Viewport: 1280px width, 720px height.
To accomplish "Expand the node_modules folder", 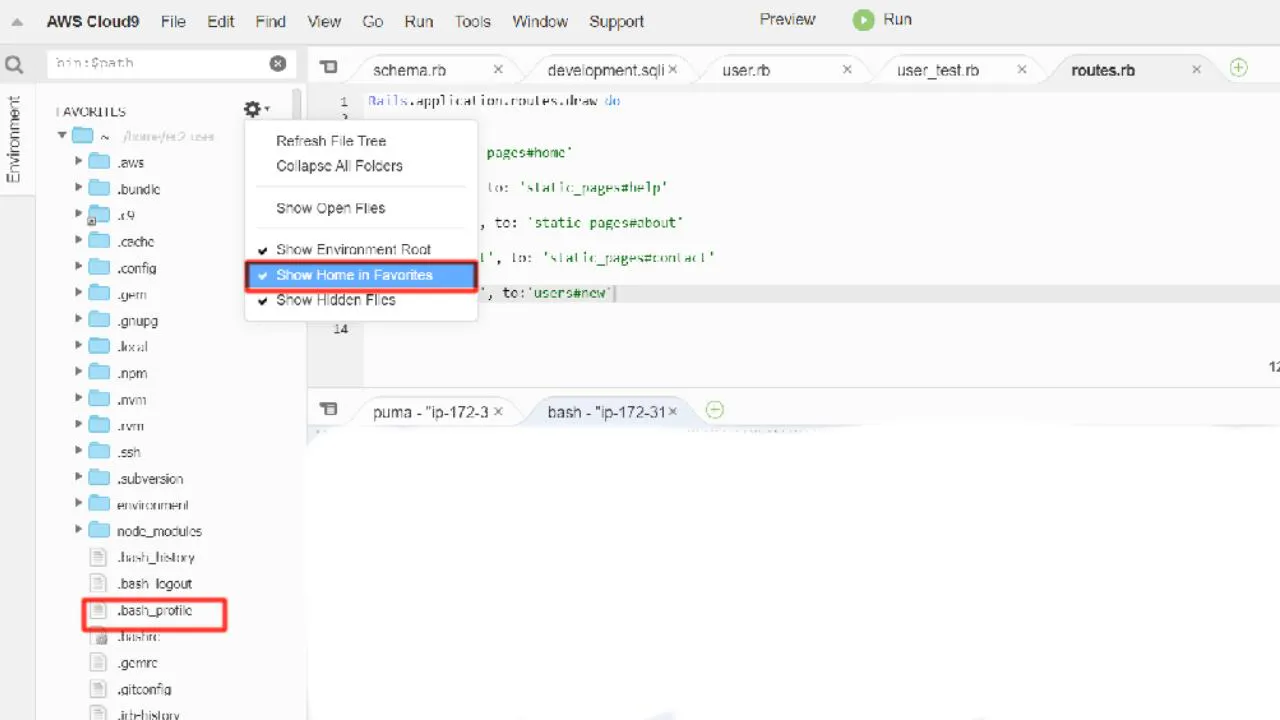I will tap(78, 530).
